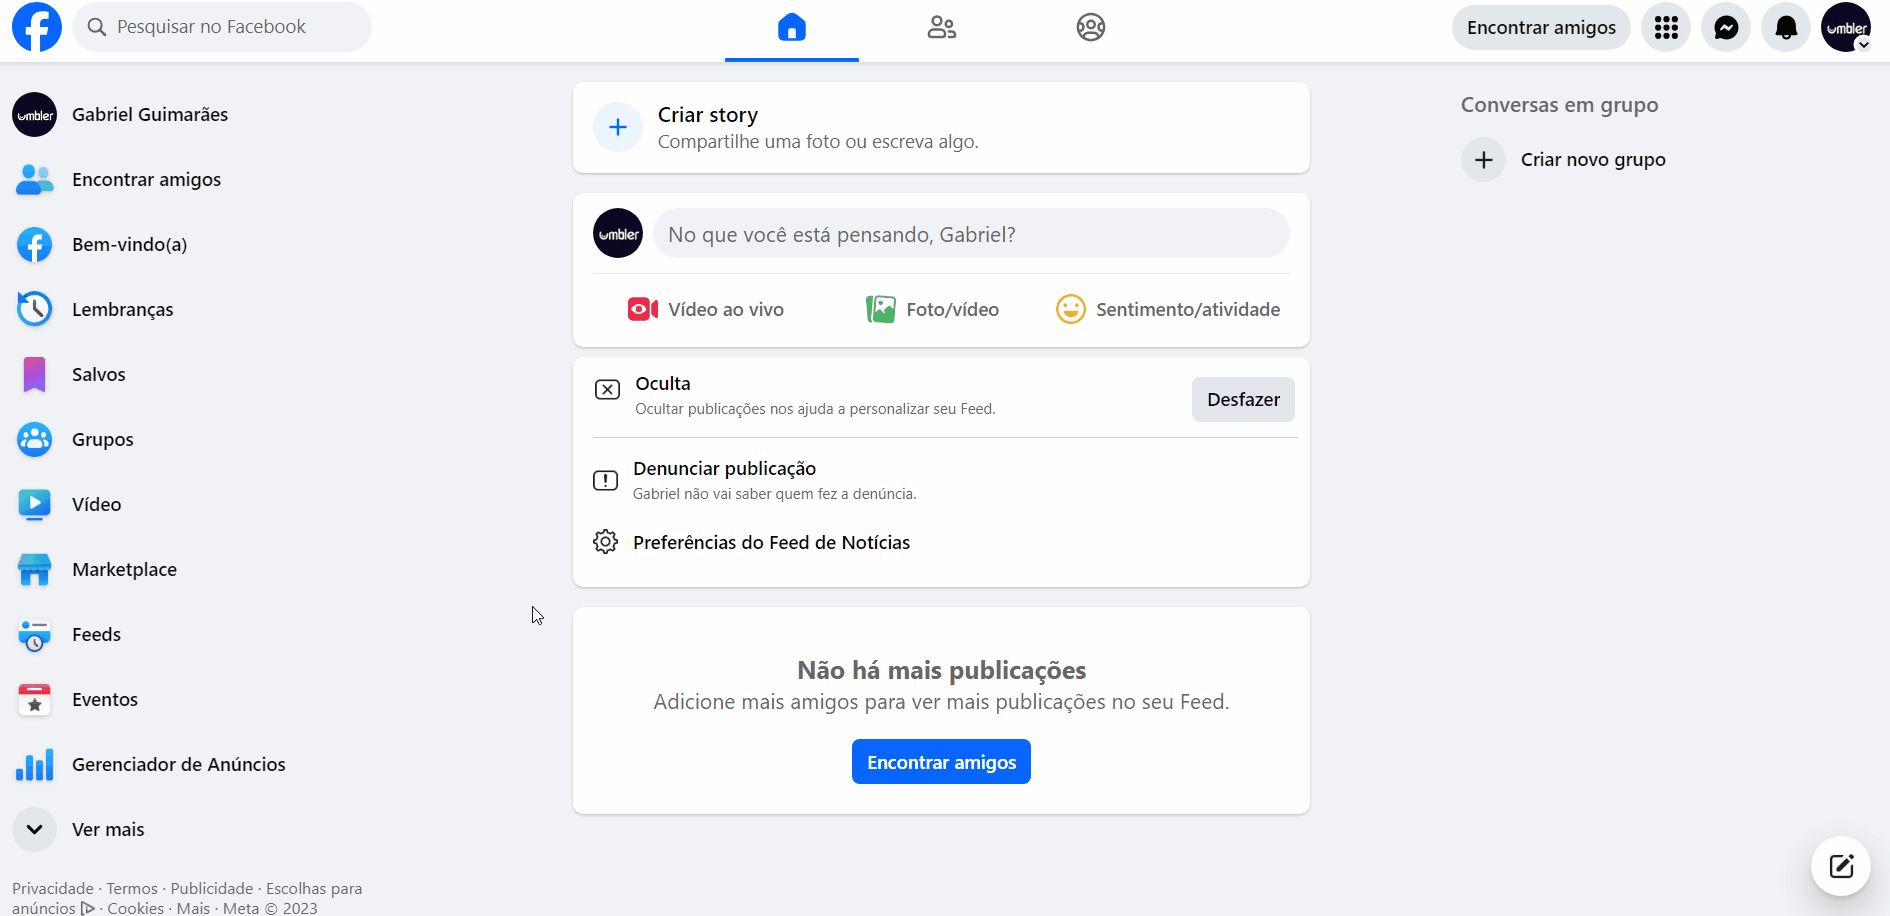This screenshot has height=916, width=1890.
Task: Click the Preferências do Feed de Notícias gear
Action: (x=605, y=542)
